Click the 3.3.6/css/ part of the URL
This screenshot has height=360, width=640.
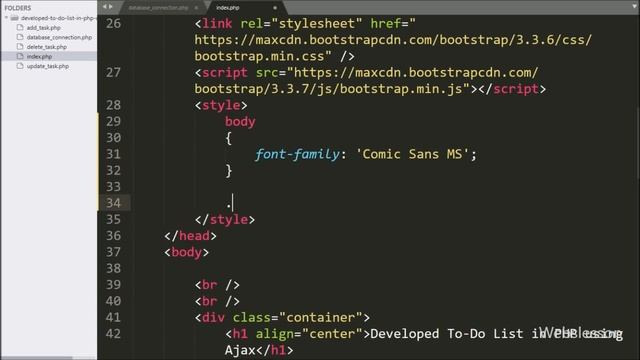click(x=553, y=40)
